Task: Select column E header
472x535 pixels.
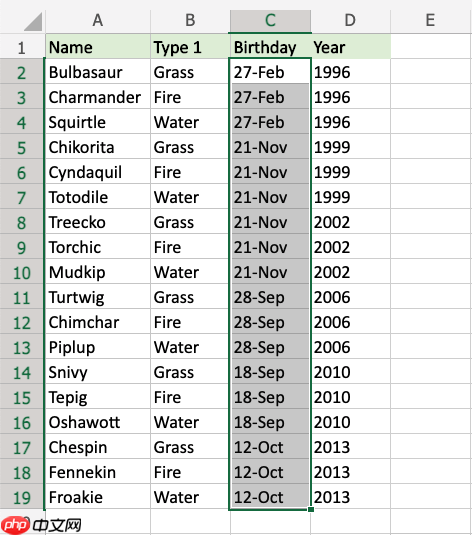Action: [431, 21]
